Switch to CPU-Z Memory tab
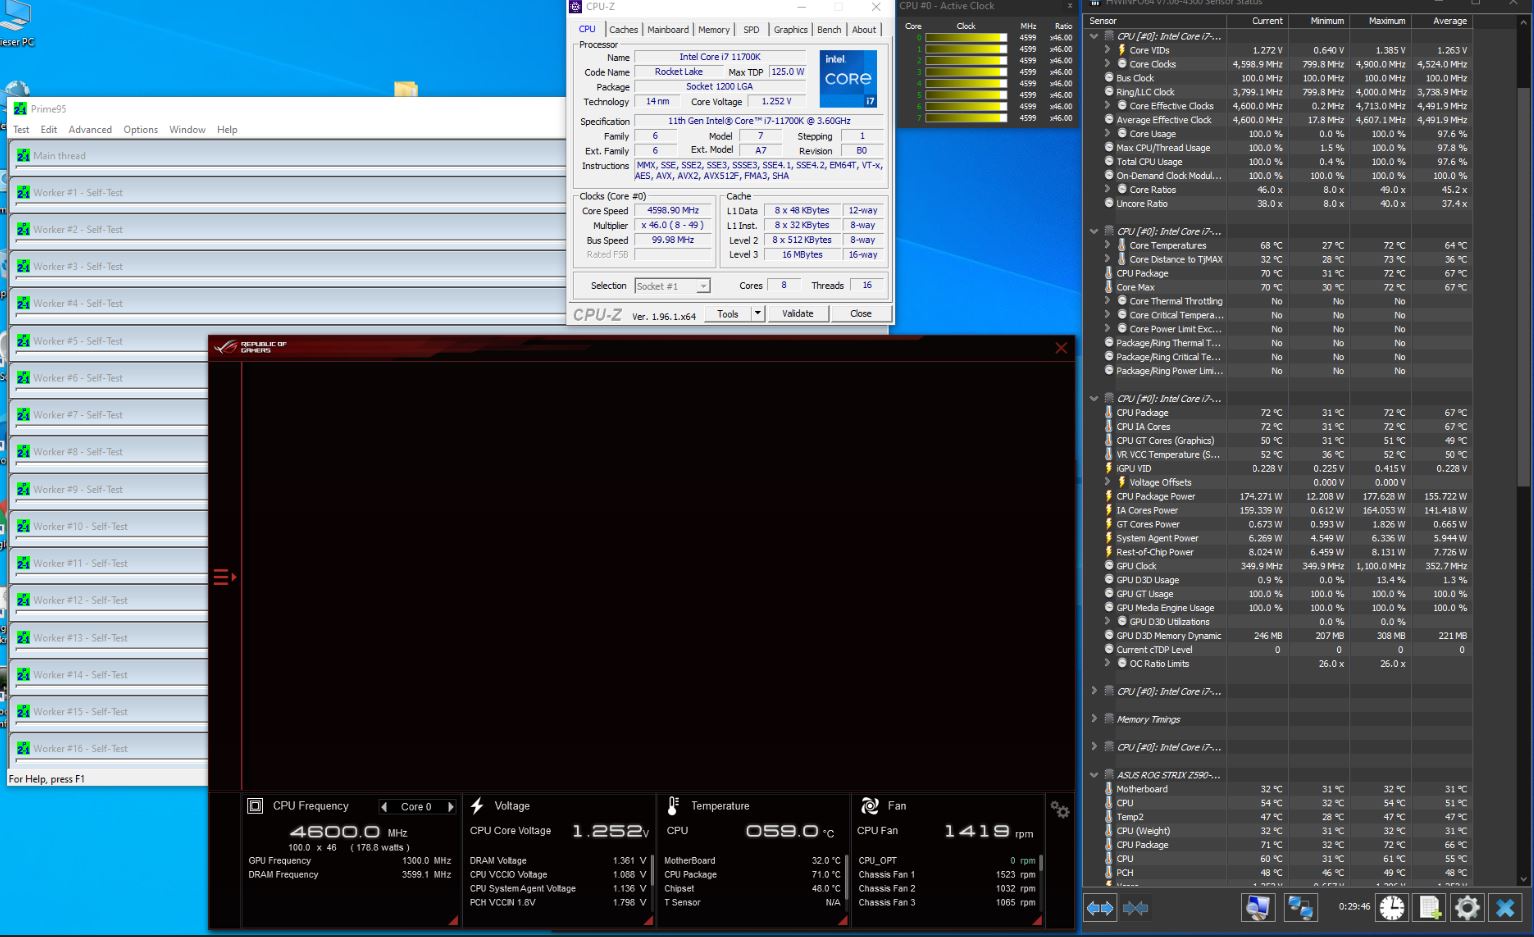 pyautogui.click(x=714, y=30)
